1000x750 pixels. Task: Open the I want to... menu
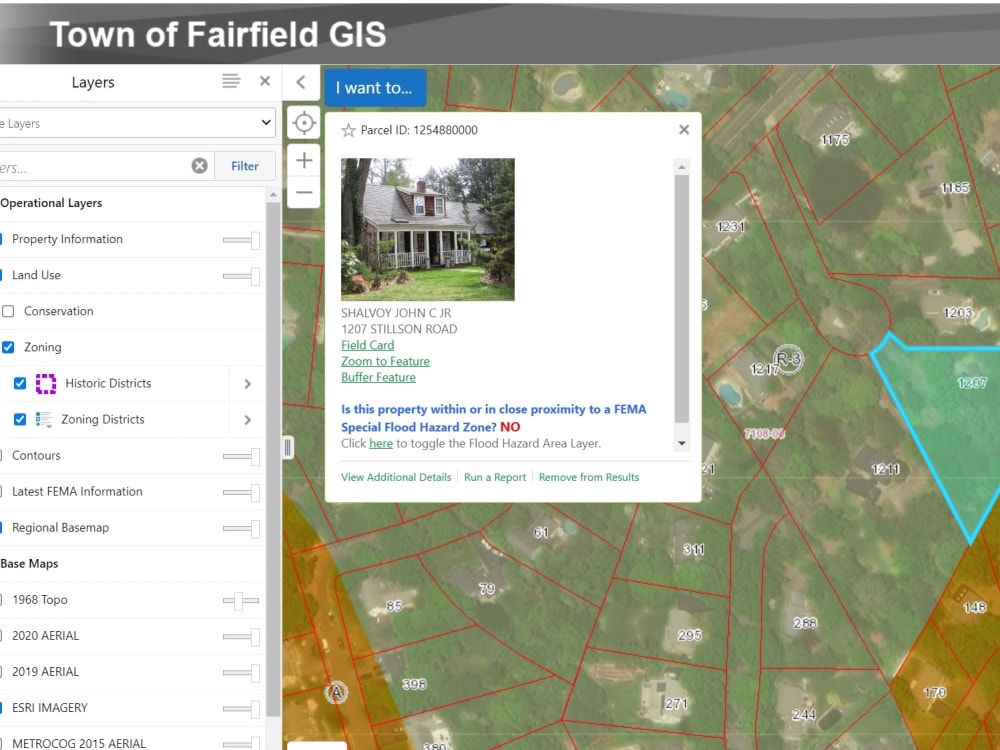pos(375,88)
